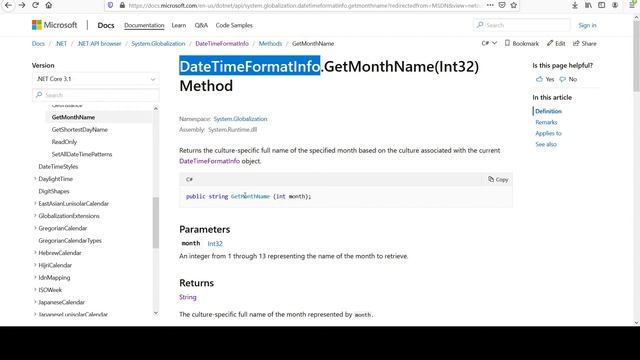Select ReadOnly in sidebar

point(64,142)
